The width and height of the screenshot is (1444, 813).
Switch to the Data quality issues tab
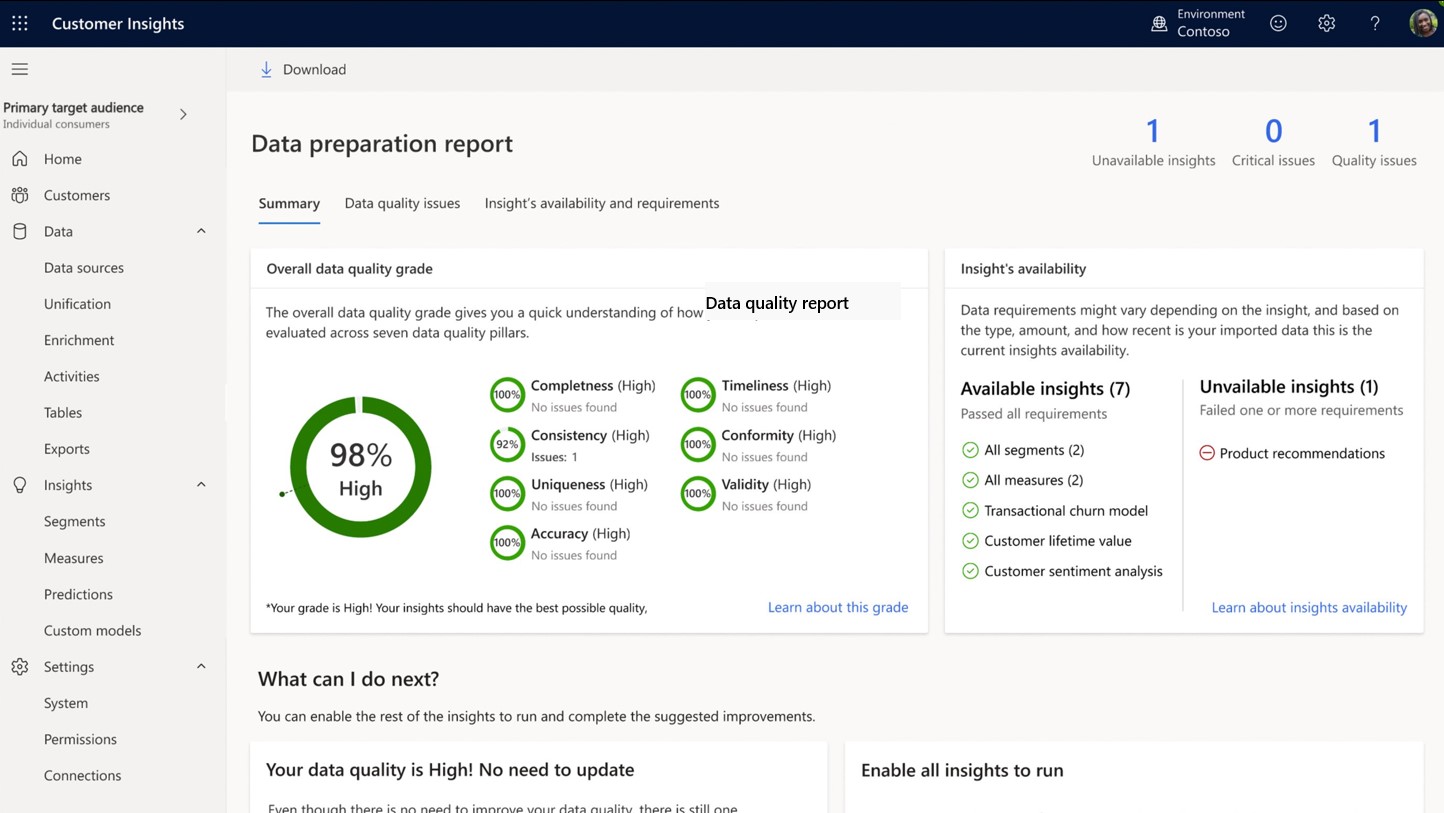402,203
